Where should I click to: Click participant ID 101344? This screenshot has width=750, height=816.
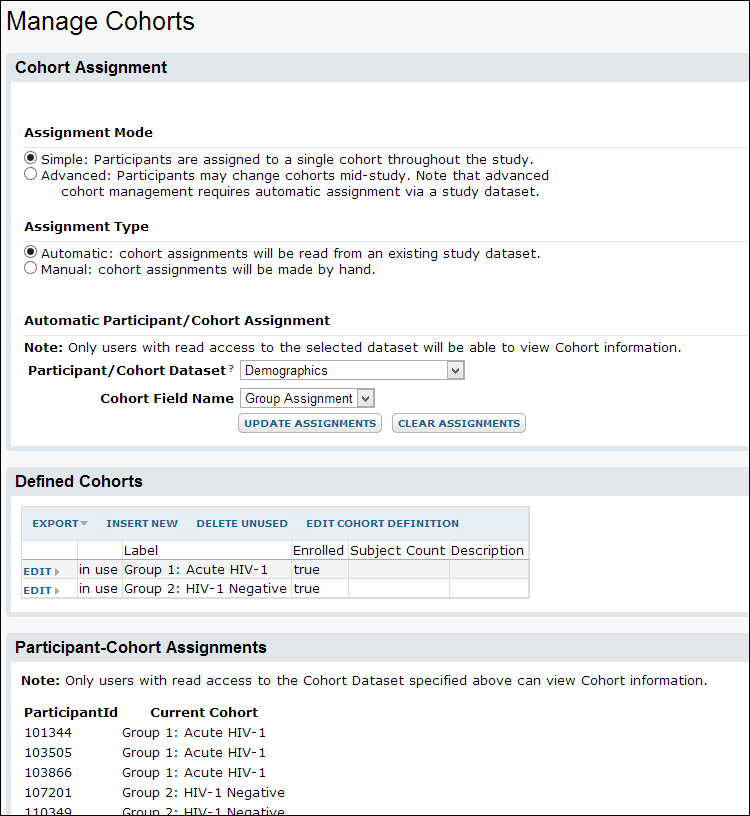tap(48, 733)
